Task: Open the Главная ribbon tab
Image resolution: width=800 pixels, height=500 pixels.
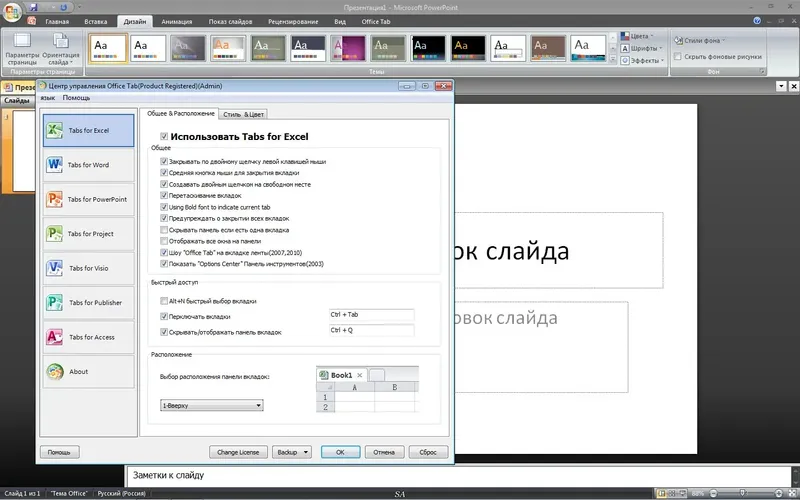Action: click(x=57, y=21)
